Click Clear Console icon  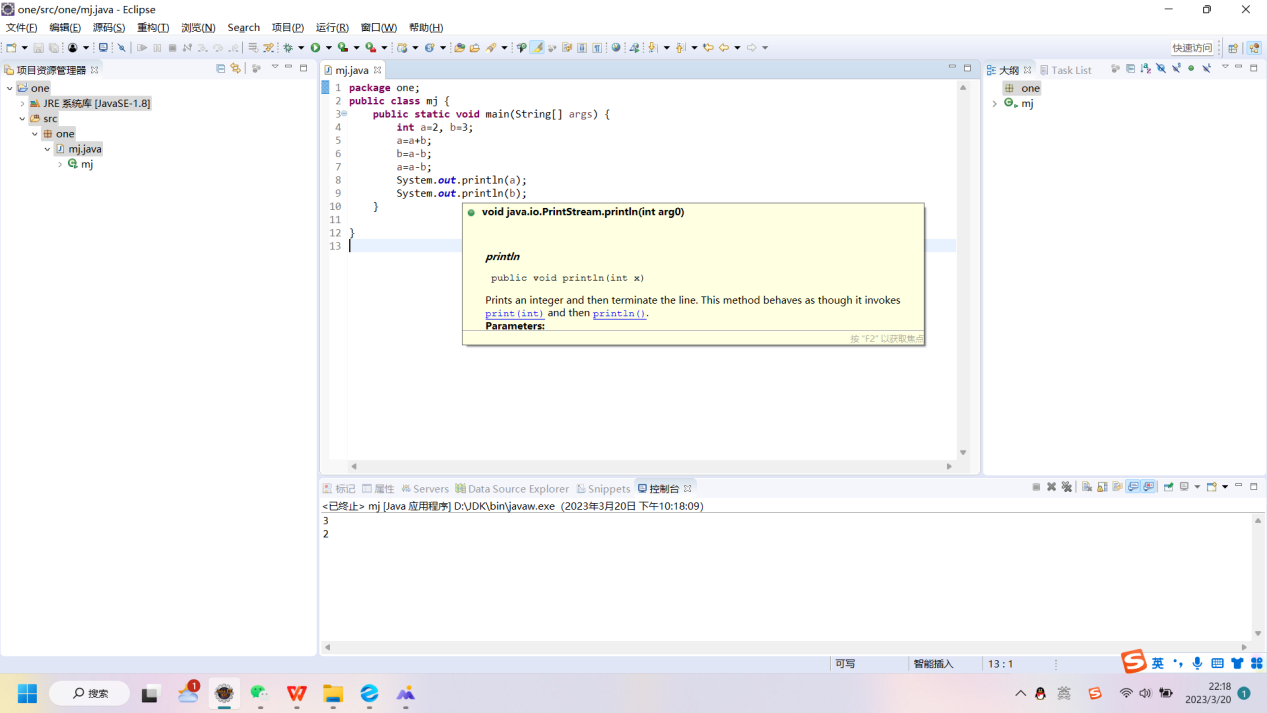coord(1086,487)
